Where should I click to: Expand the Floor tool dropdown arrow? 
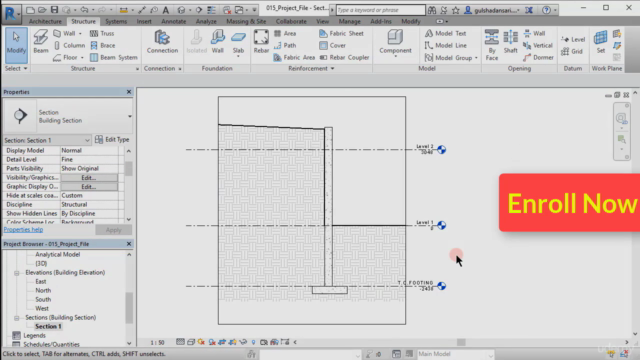click(x=82, y=58)
